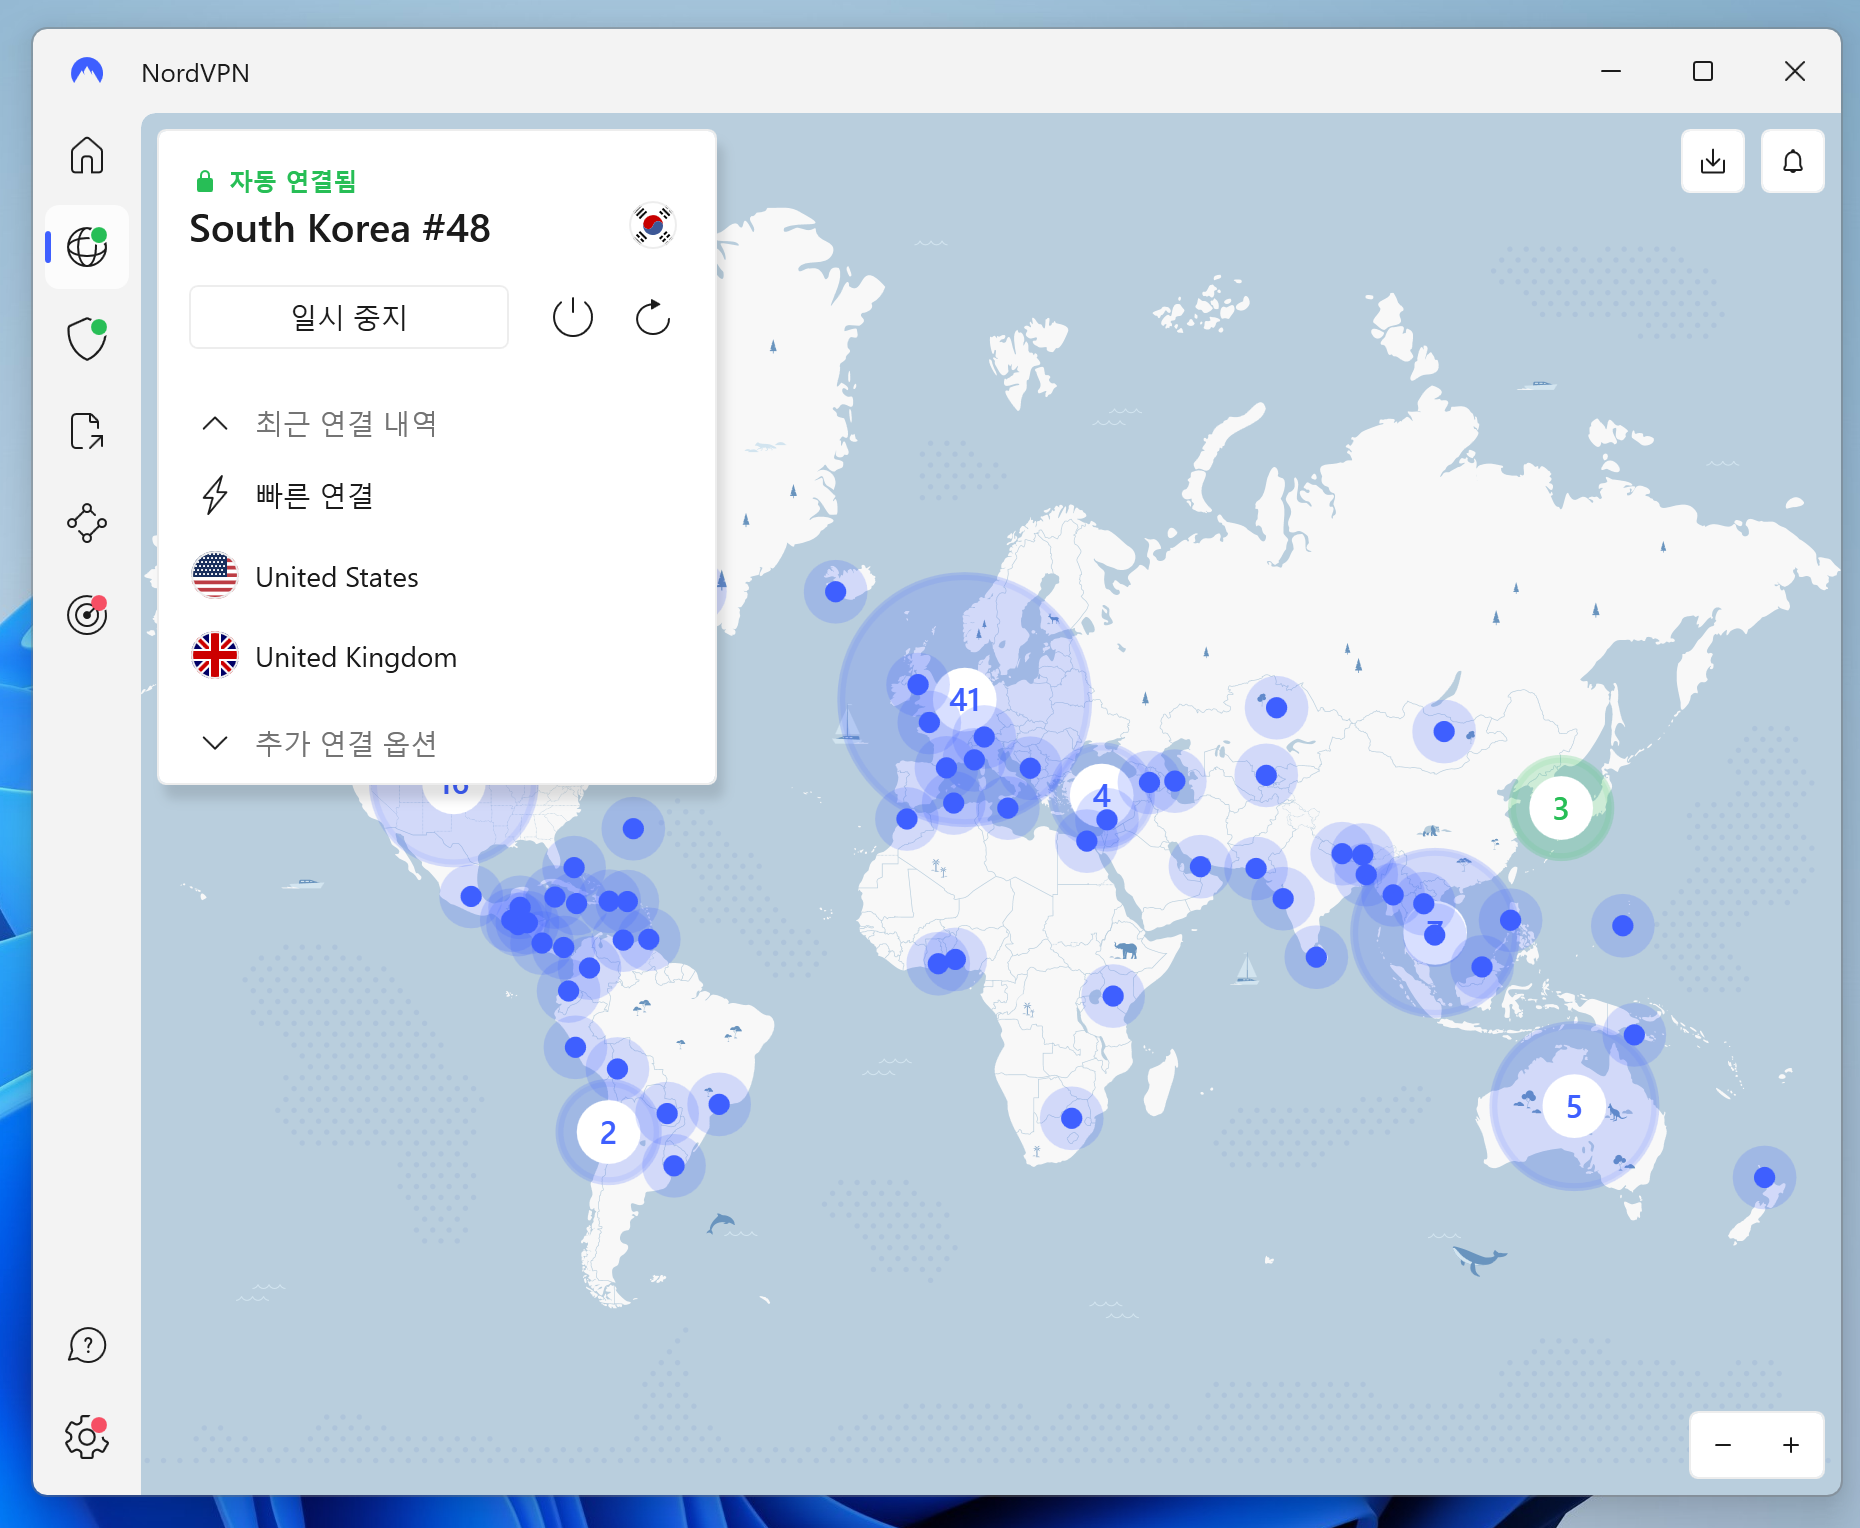Viewport: 1860px width, 1528px height.
Task: Click the Guam server dot in Pacific
Action: tap(1623, 926)
